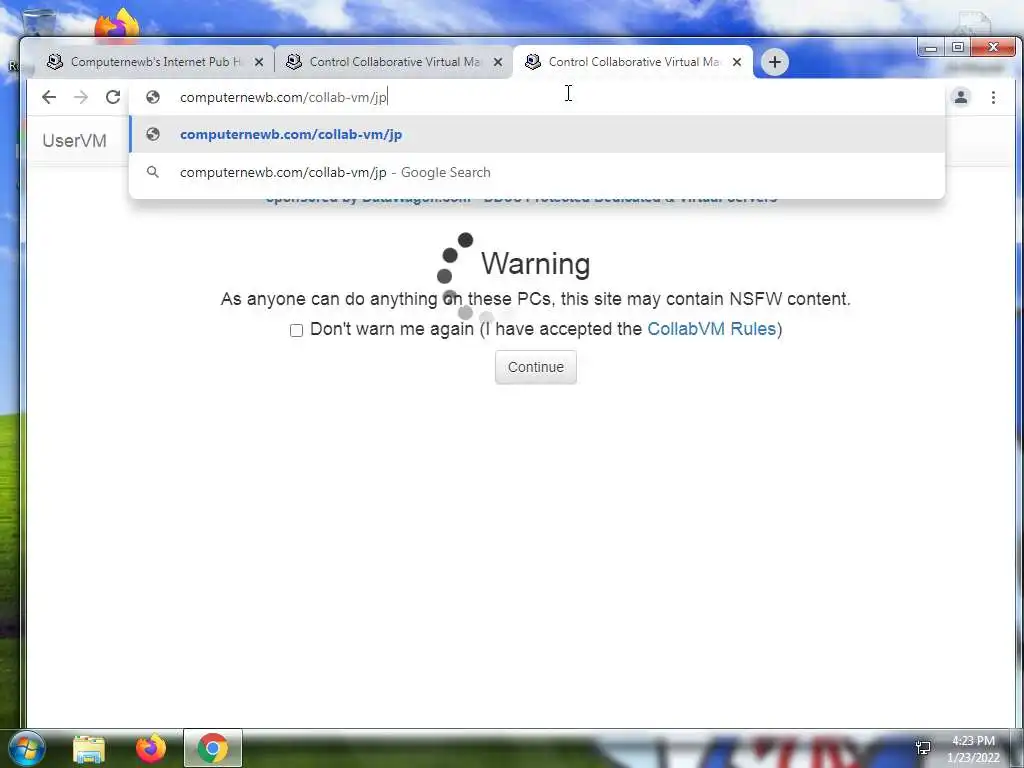
Task: Close the active third tab
Action: click(x=737, y=62)
